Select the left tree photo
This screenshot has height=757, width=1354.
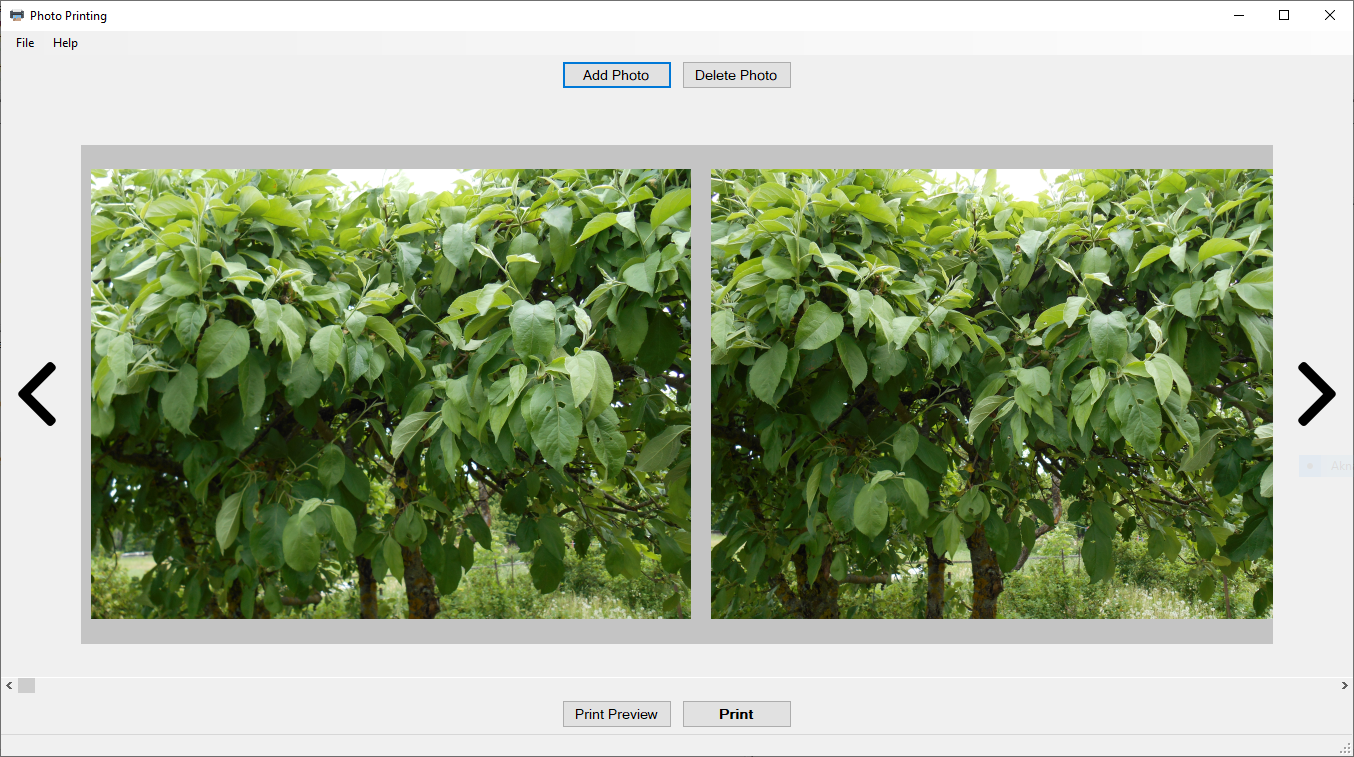[390, 393]
